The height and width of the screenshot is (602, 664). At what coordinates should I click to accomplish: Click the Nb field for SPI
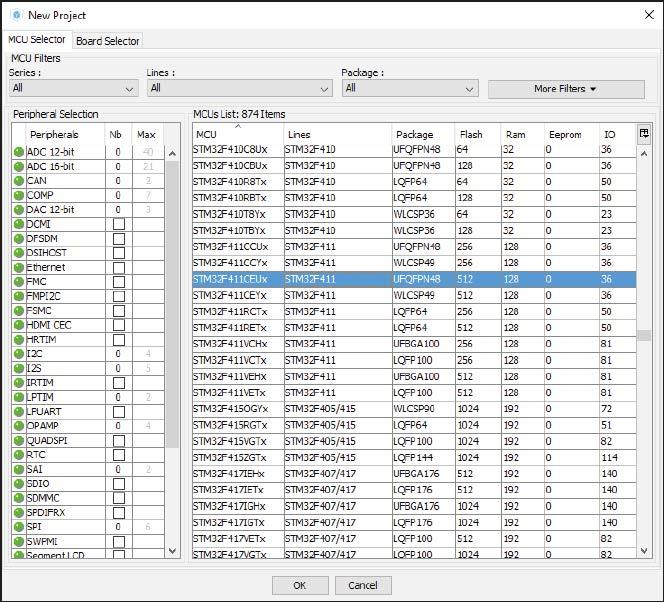118,527
